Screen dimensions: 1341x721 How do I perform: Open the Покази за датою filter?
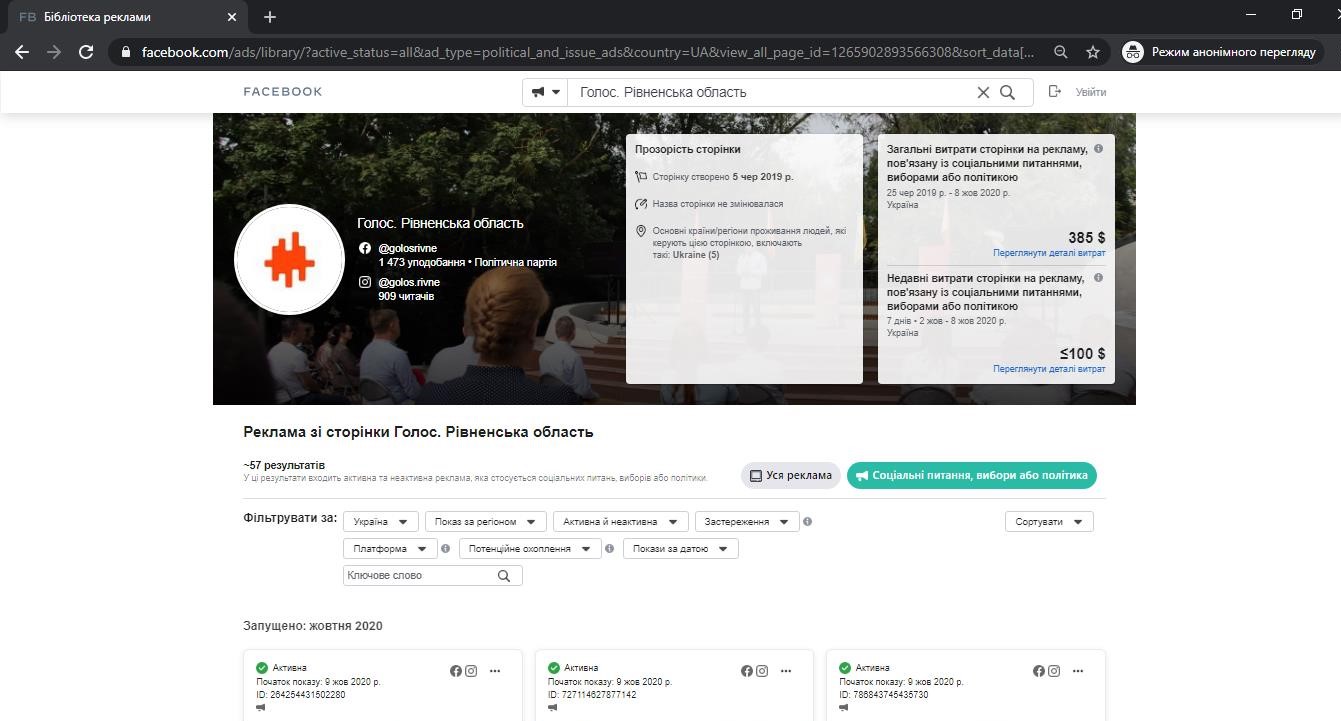click(681, 549)
